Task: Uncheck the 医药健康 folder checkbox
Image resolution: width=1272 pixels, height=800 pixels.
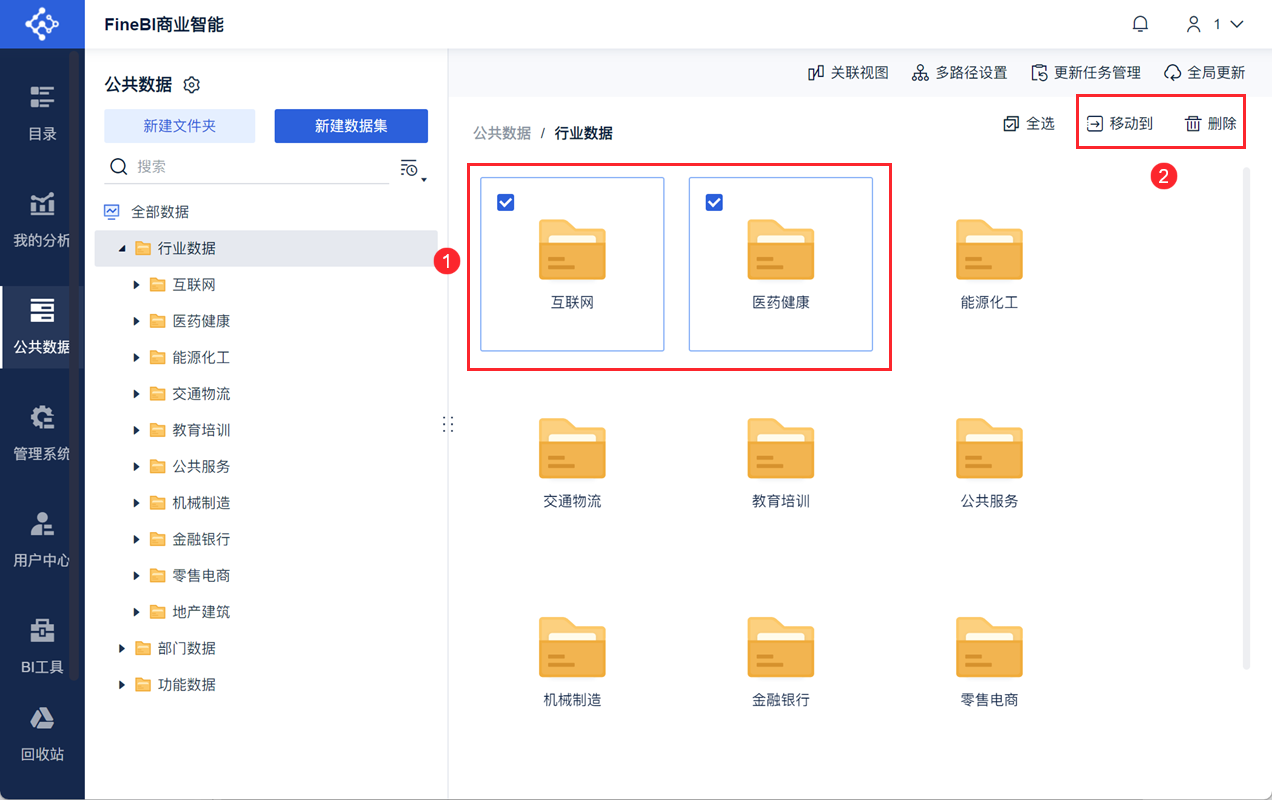Action: coord(714,202)
